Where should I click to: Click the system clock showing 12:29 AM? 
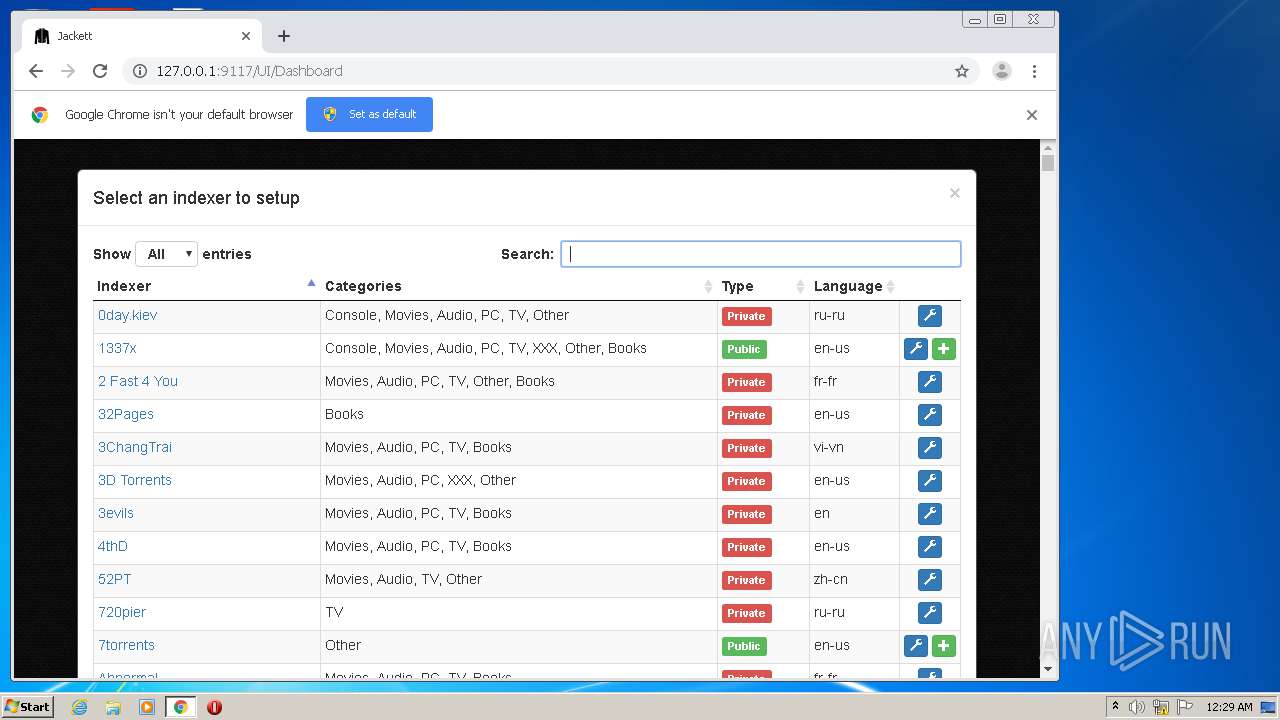coord(1229,707)
